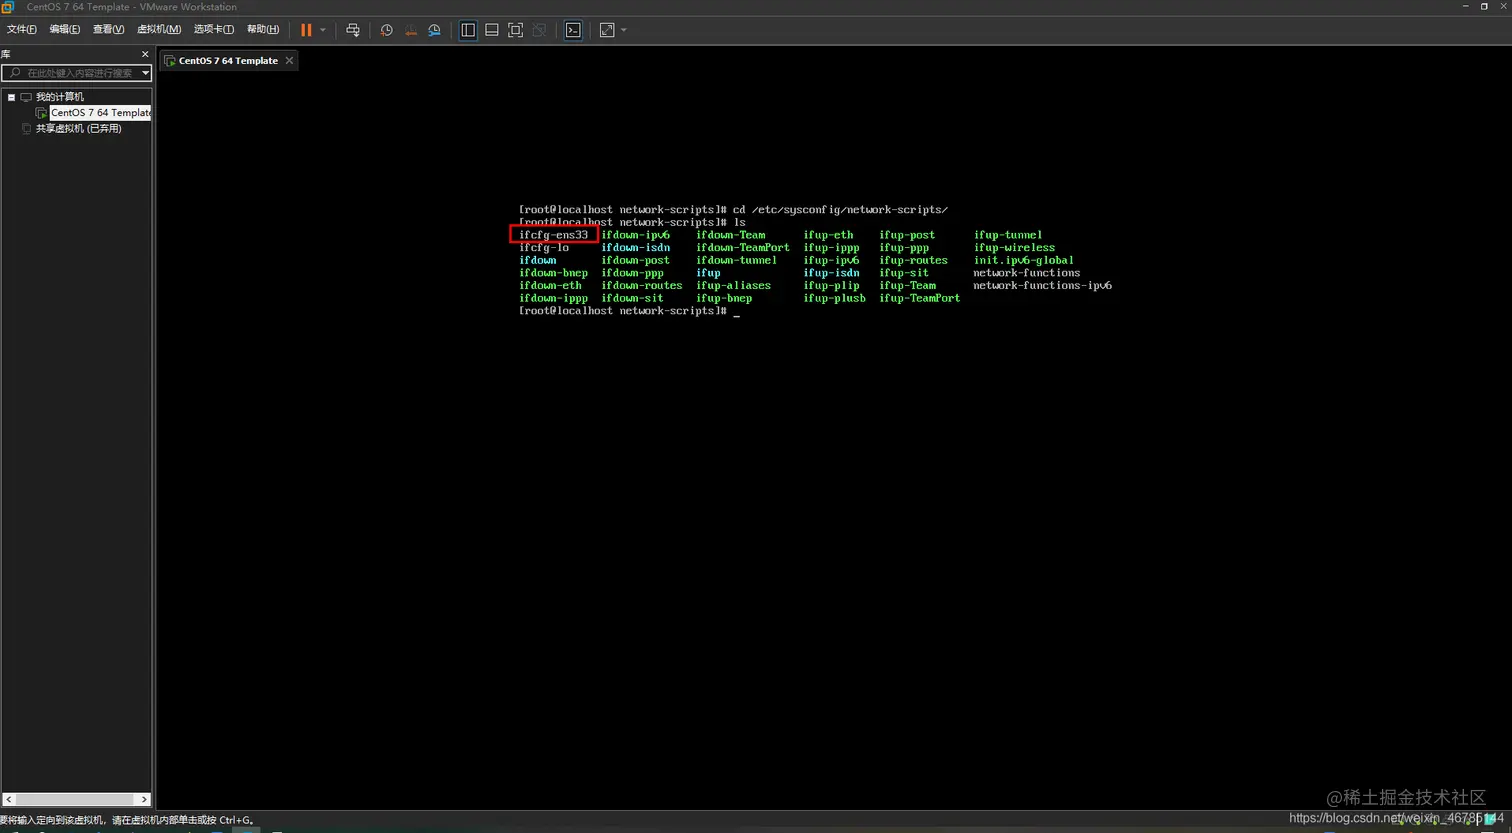Revert virtual machine to previous snapshot

click(x=411, y=30)
